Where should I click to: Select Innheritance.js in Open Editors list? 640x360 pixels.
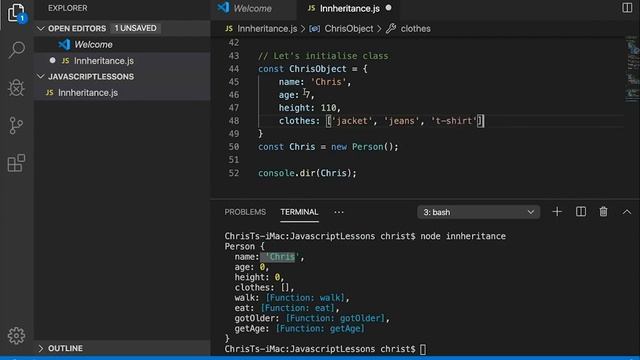point(122,60)
